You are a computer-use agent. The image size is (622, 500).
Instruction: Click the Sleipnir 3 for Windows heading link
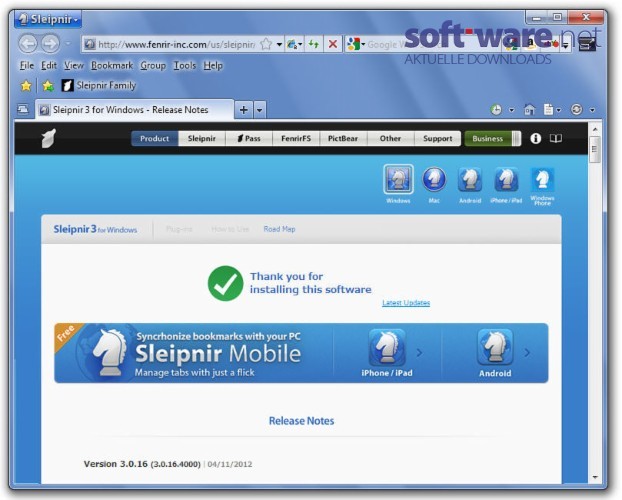(95, 229)
